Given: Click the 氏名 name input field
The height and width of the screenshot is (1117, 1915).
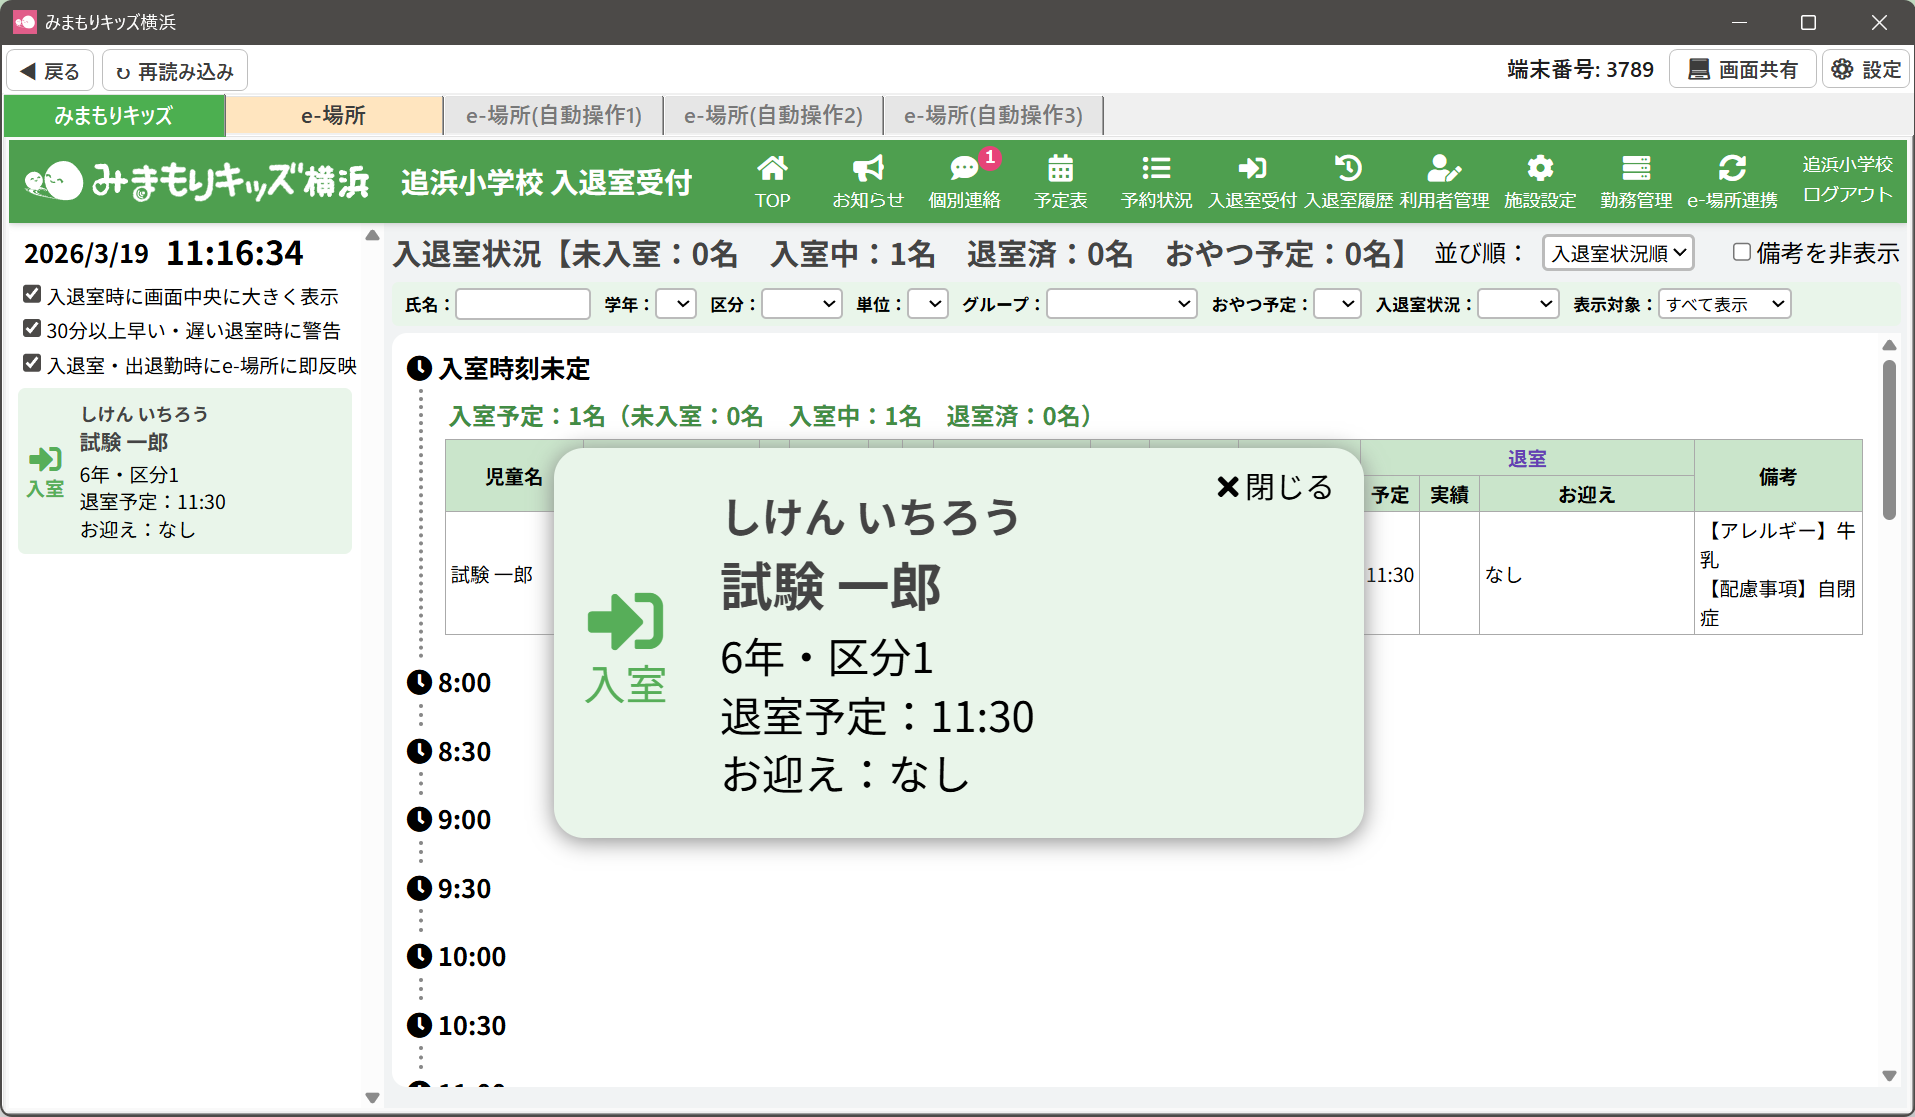Looking at the screenshot, I should pos(523,304).
